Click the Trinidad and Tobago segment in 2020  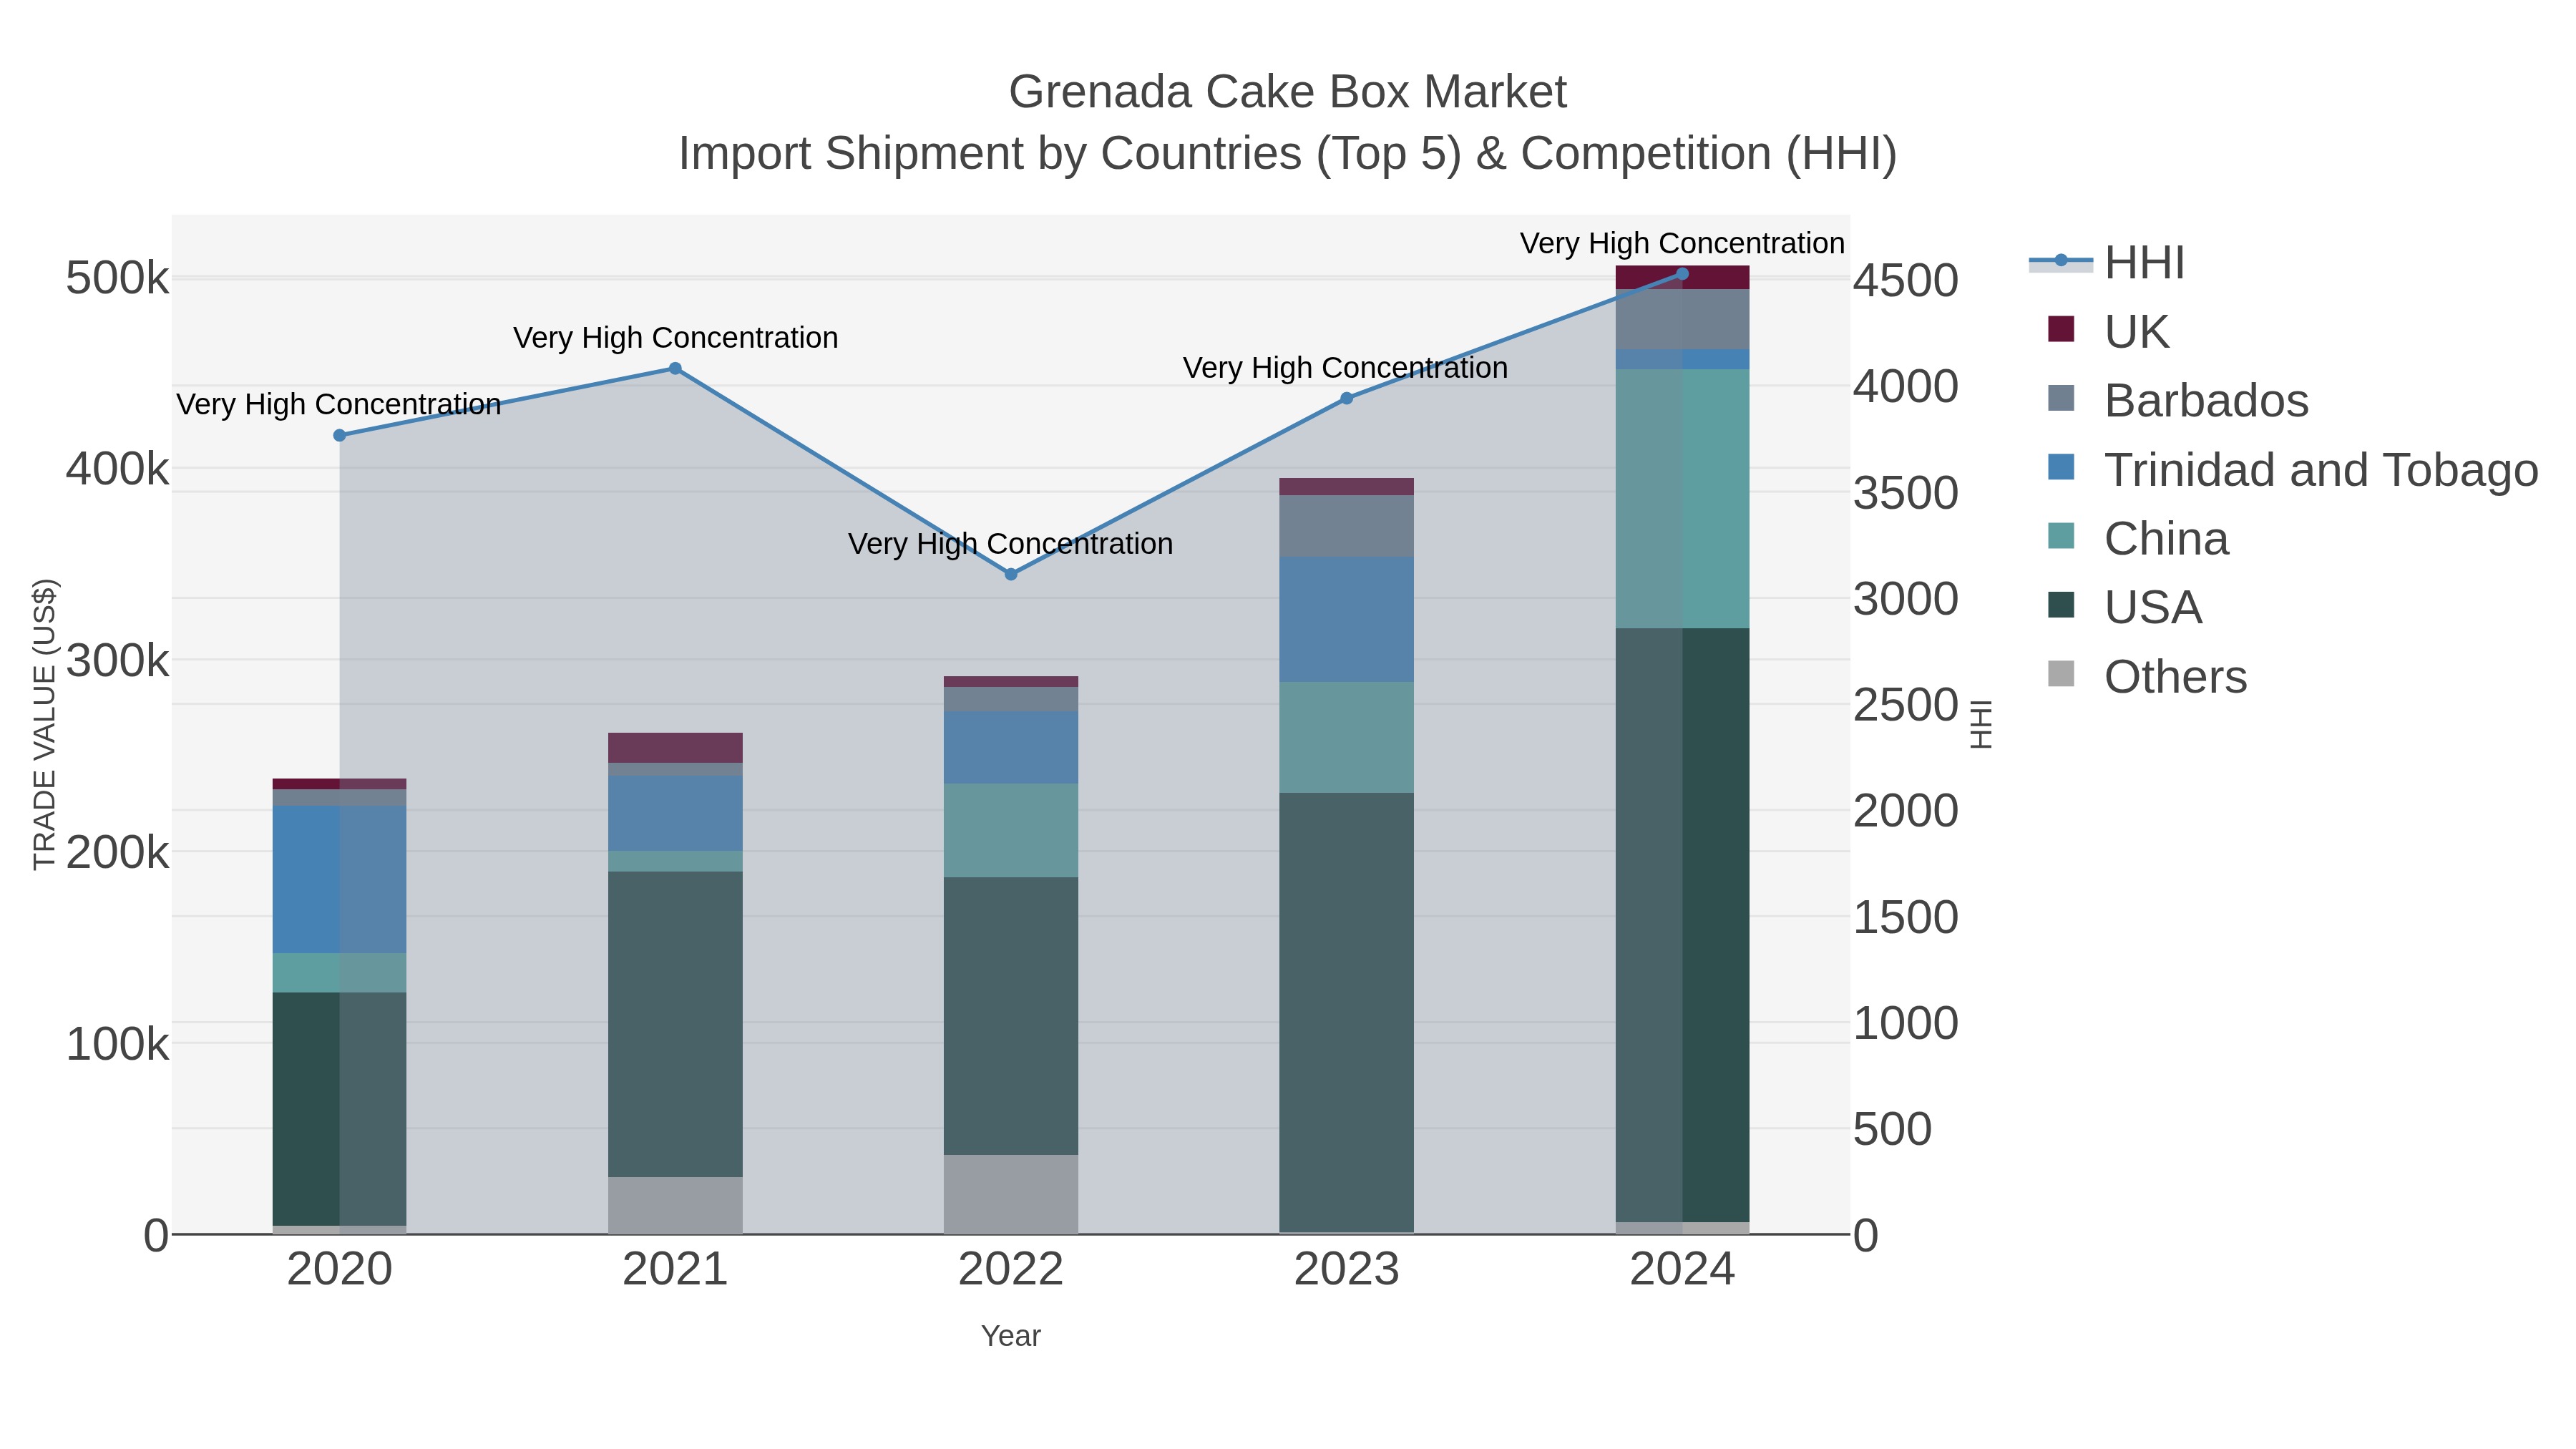pyautogui.click(x=340, y=879)
